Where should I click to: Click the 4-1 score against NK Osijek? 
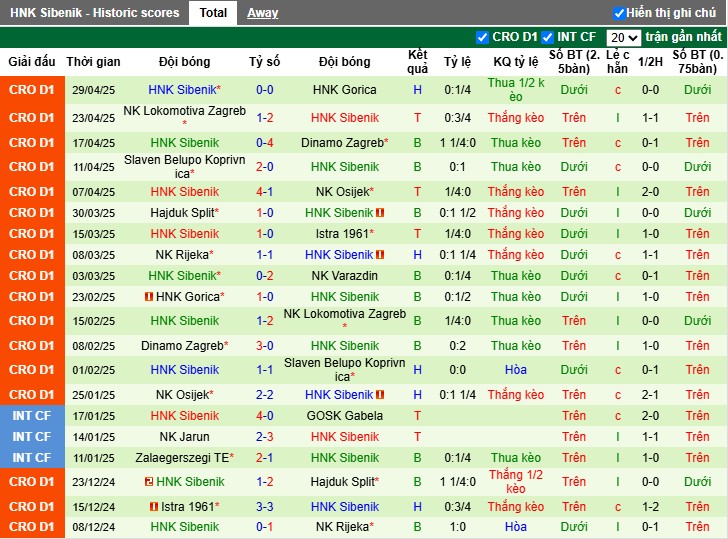pyautogui.click(x=265, y=191)
